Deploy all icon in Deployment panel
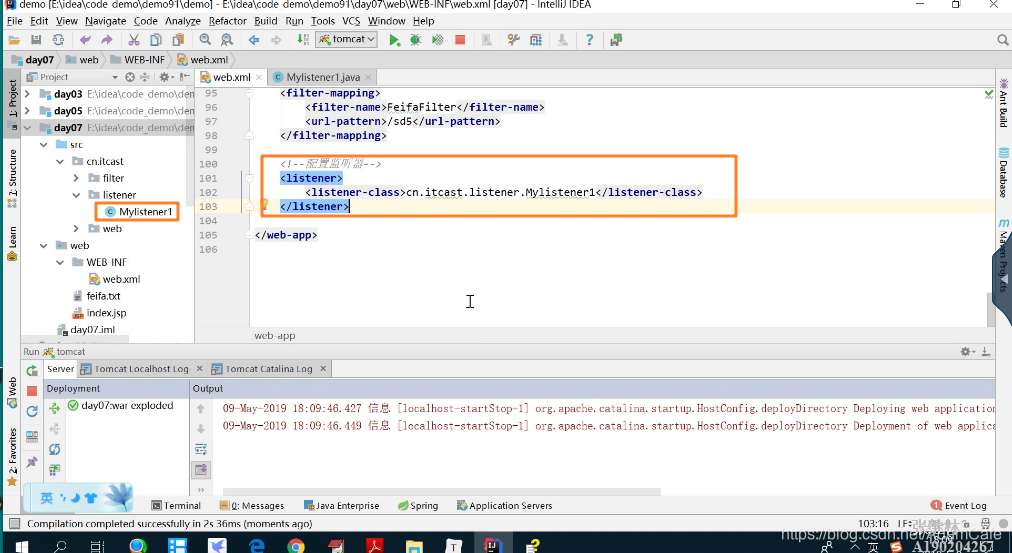The height and width of the screenshot is (553, 1012). [54, 408]
